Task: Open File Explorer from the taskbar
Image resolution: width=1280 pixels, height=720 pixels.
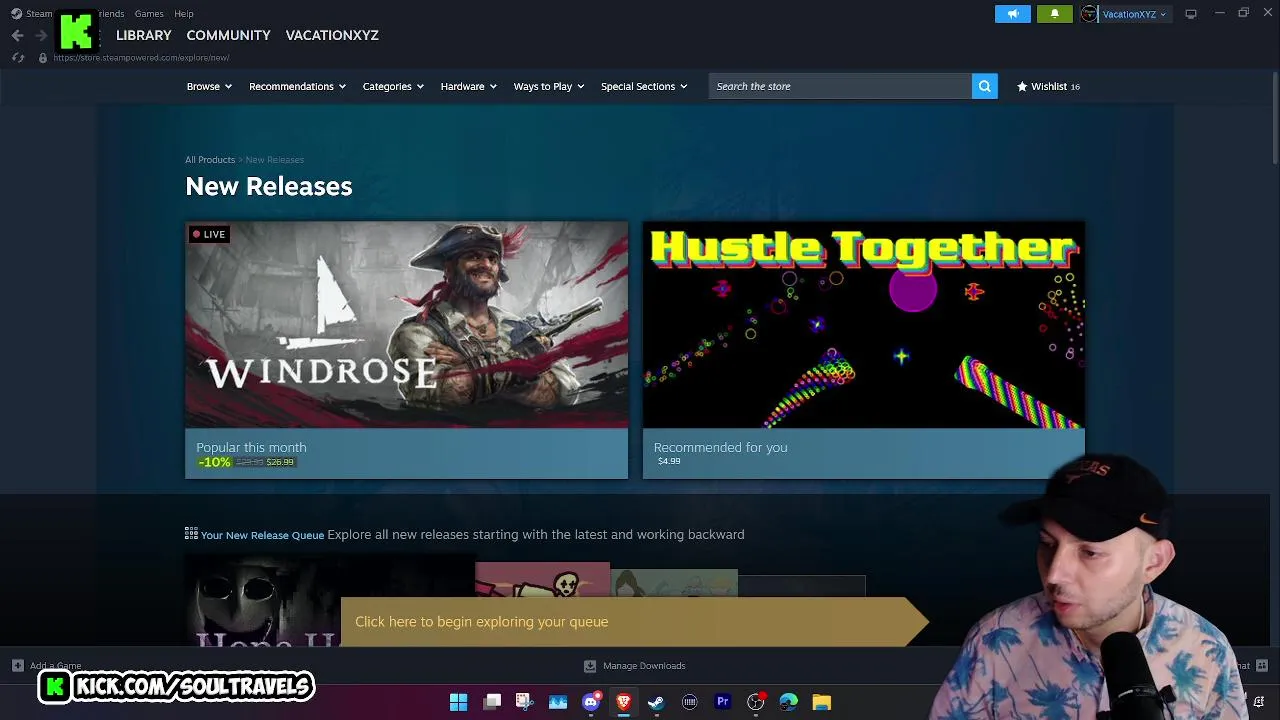Action: coord(821,702)
